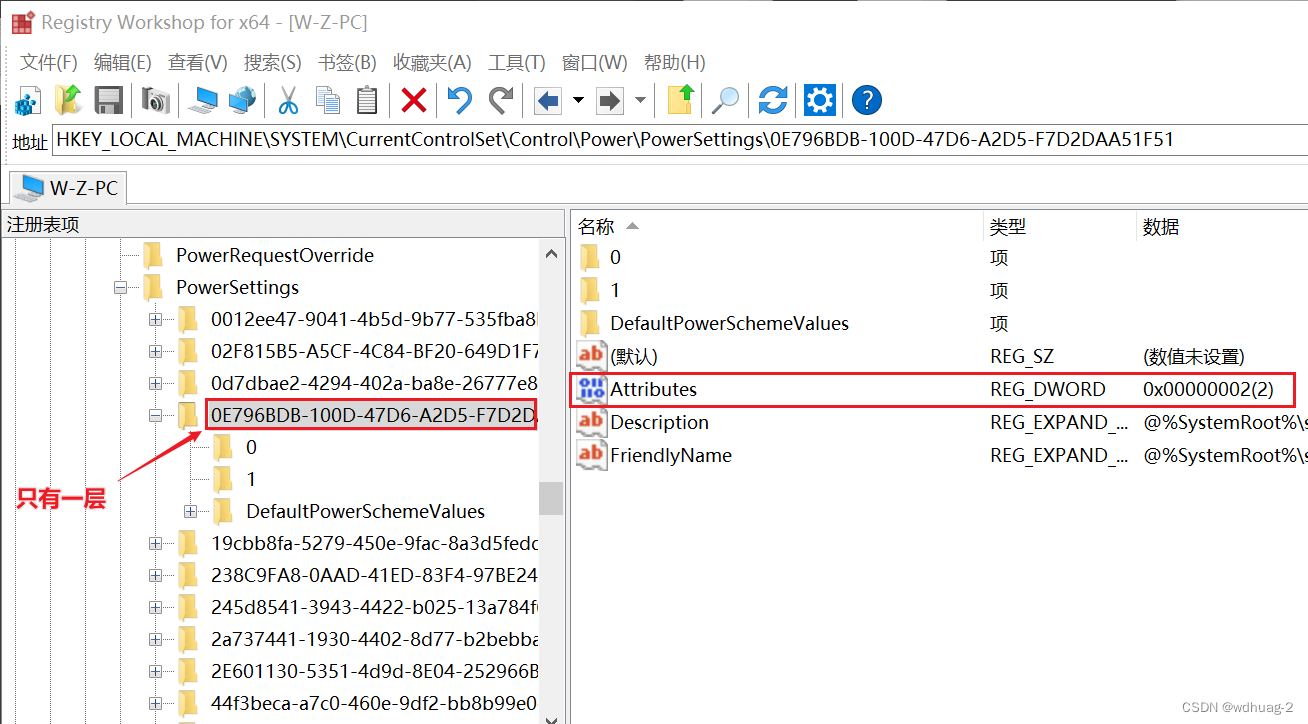Click the Copy toolbar icon
Screen dimensions: 1308x724
tap(328, 100)
